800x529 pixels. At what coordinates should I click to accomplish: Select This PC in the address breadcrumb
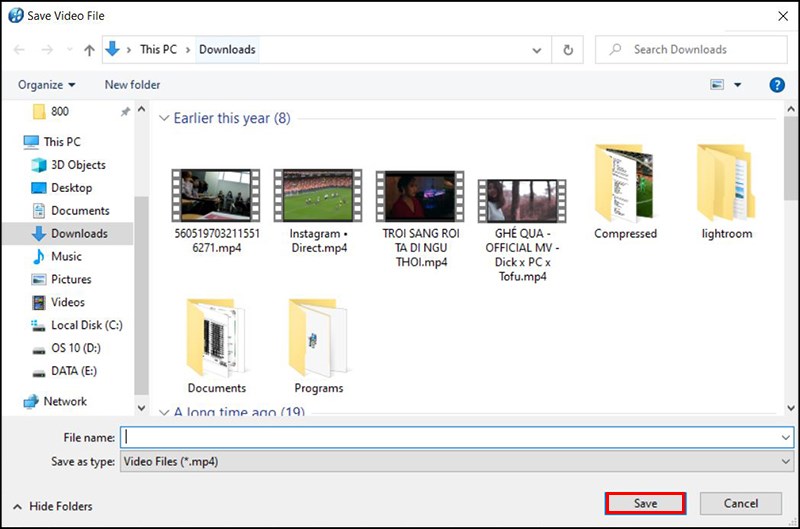pyautogui.click(x=158, y=49)
